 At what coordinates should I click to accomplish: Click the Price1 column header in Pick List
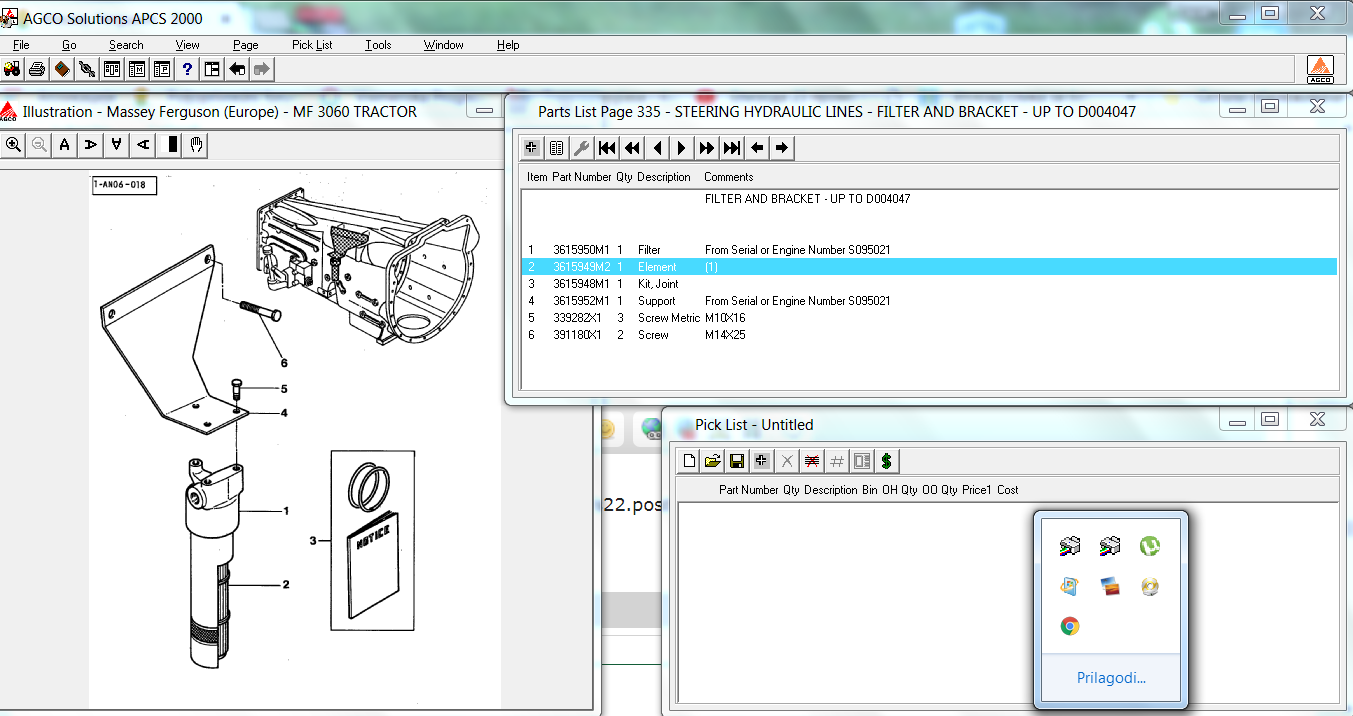pos(976,490)
